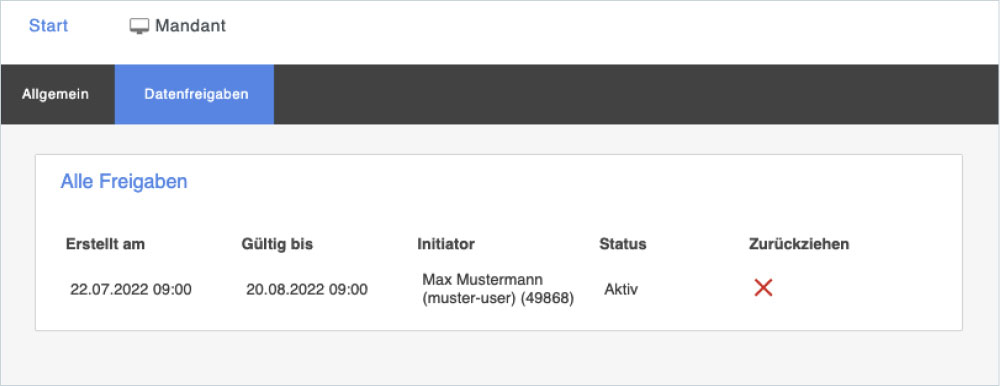Click the (muster-user) (49868) text
Image resolution: width=1000 pixels, height=386 pixels.
498,299
